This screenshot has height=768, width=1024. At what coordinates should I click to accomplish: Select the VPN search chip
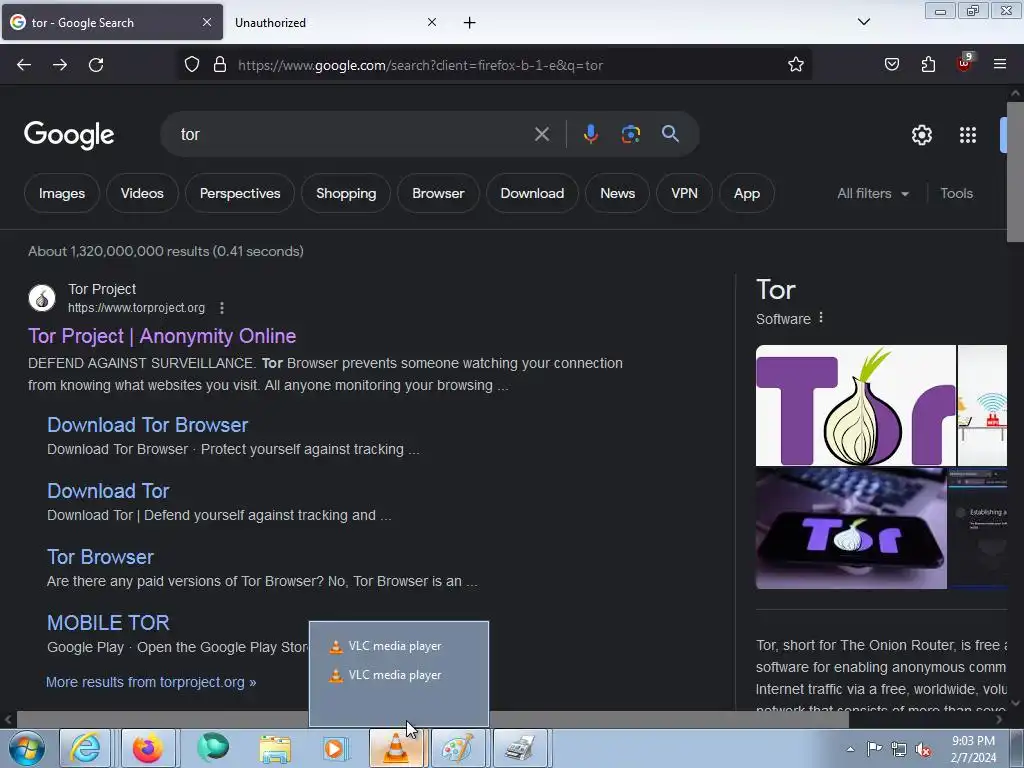click(x=684, y=193)
